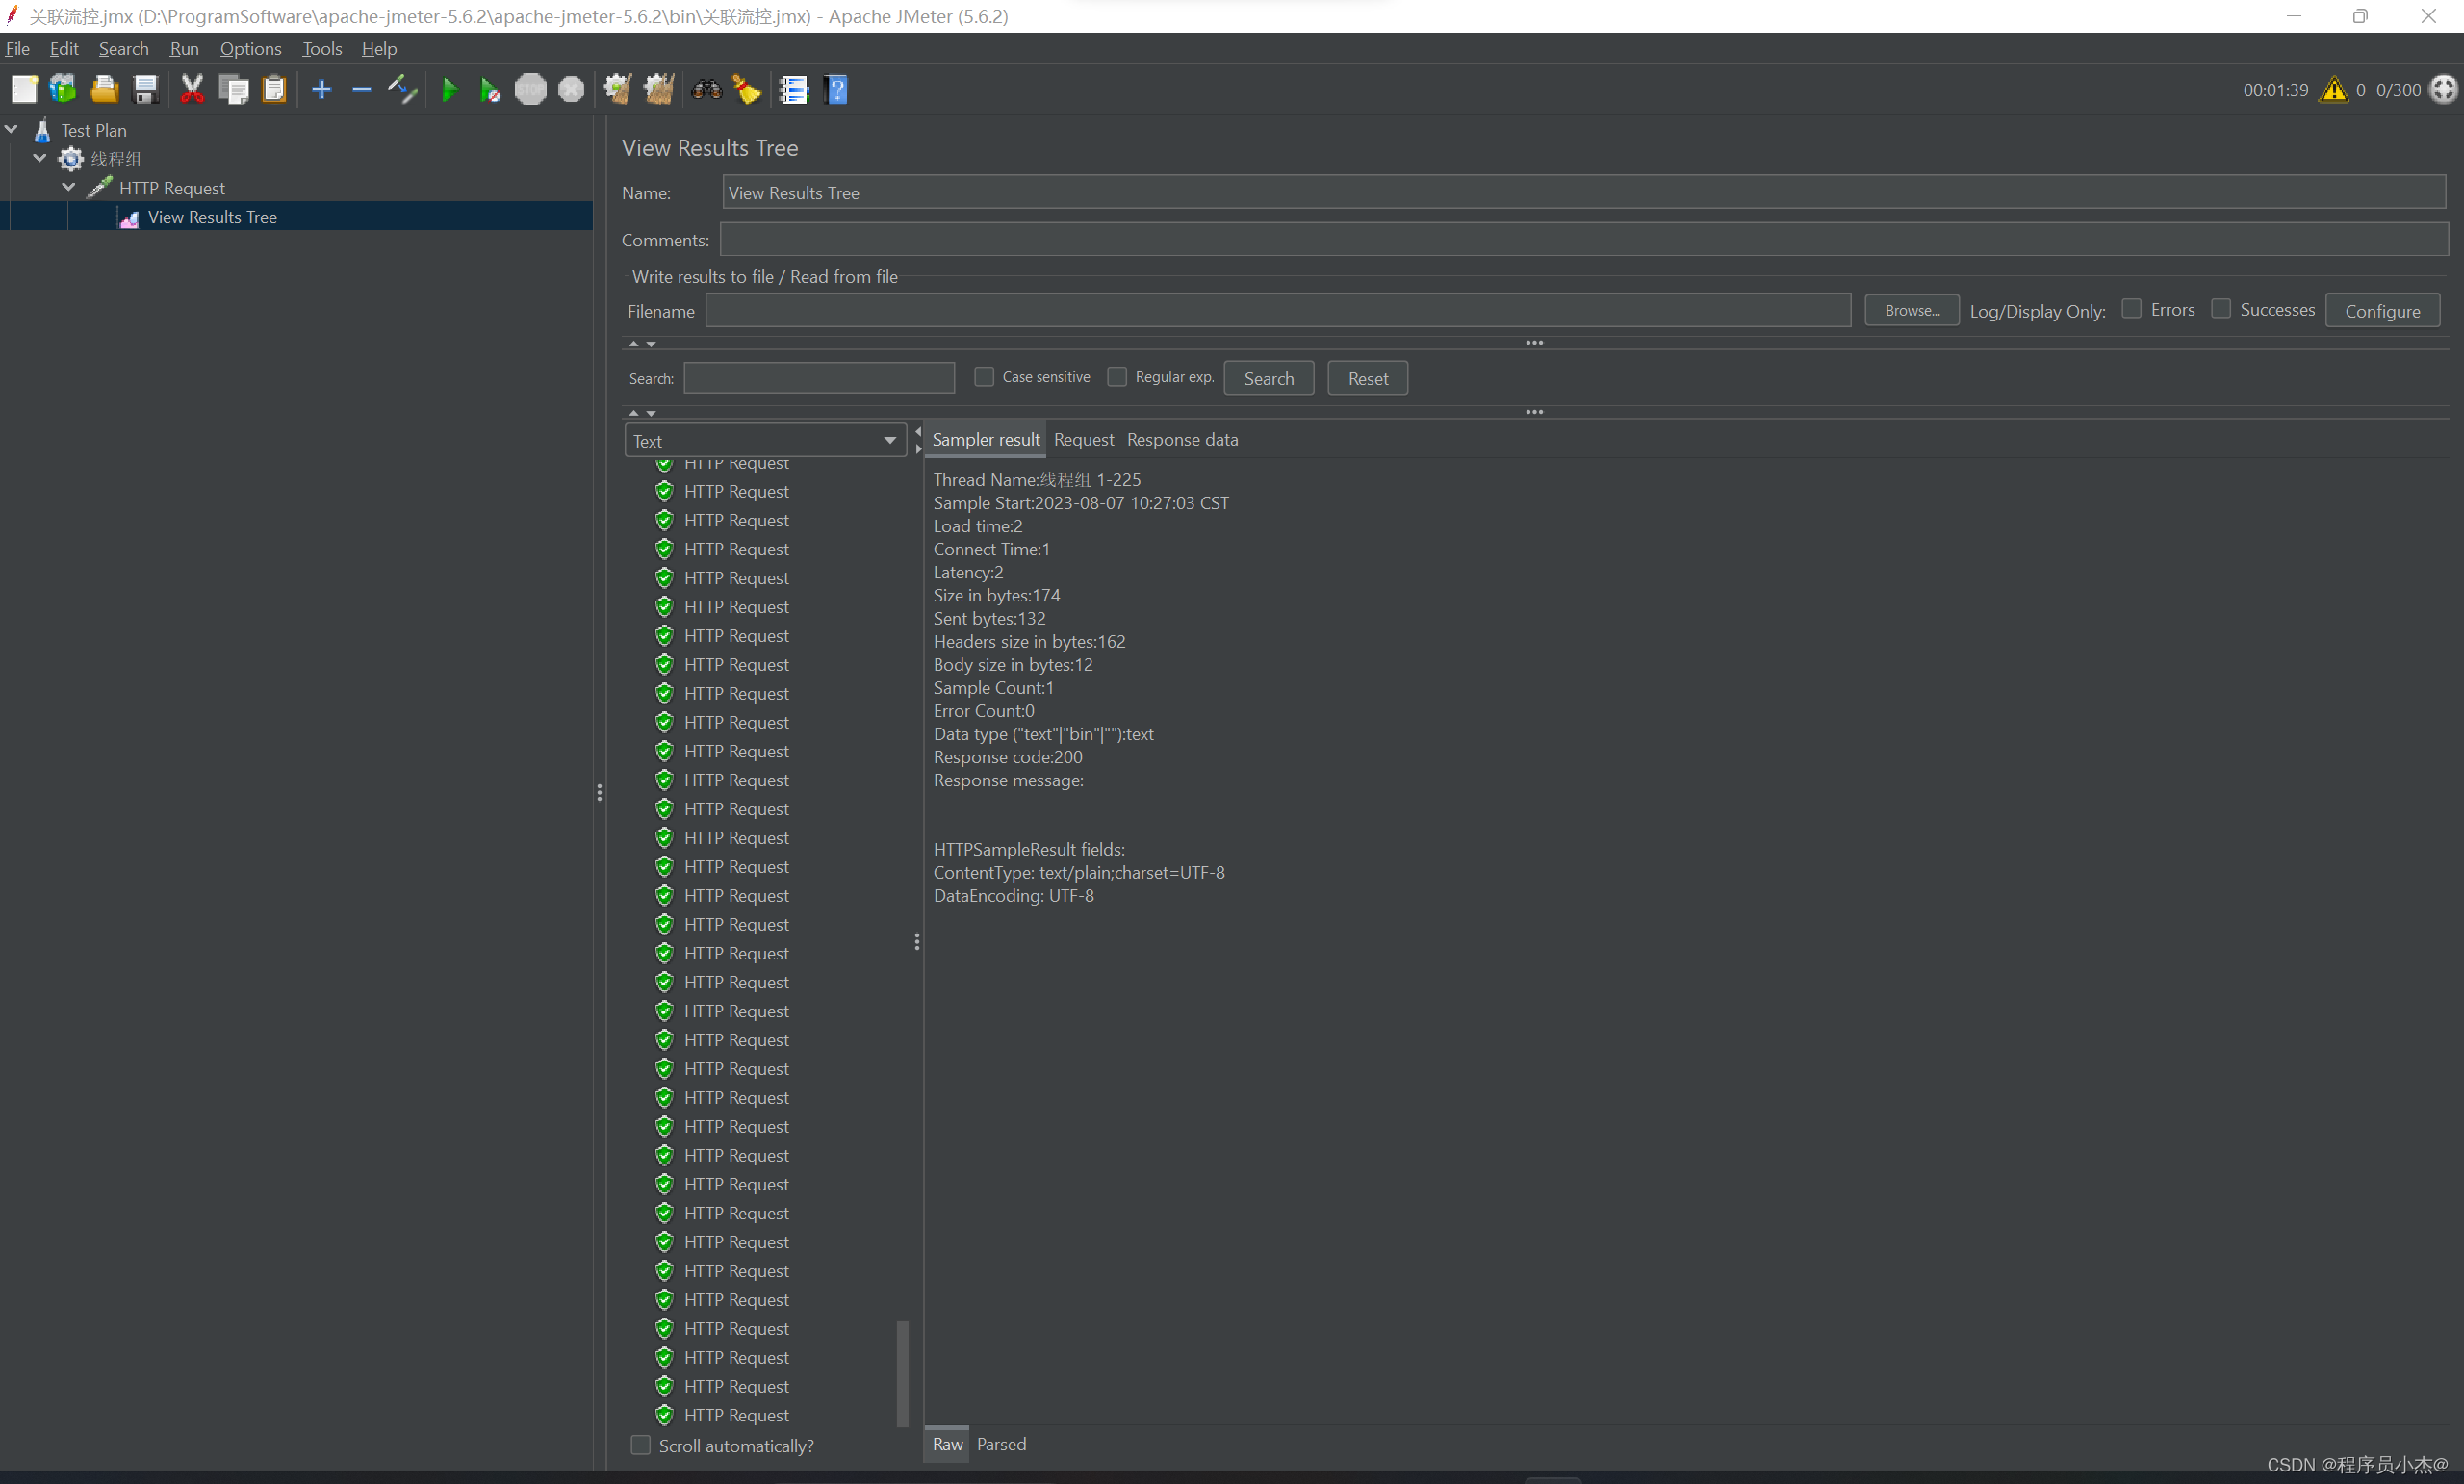This screenshot has height=1484, width=2464.
Task: Save the test plan with disk icon
Action: point(145,90)
